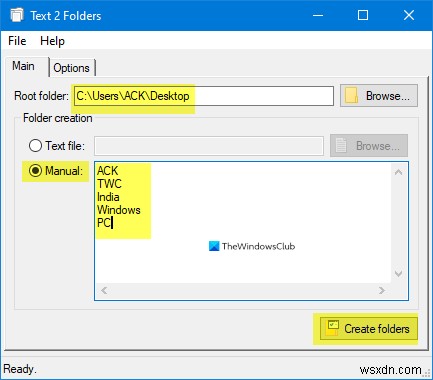Click the 'Windows' line in manual list
This screenshot has height=380, width=433.
click(119, 210)
